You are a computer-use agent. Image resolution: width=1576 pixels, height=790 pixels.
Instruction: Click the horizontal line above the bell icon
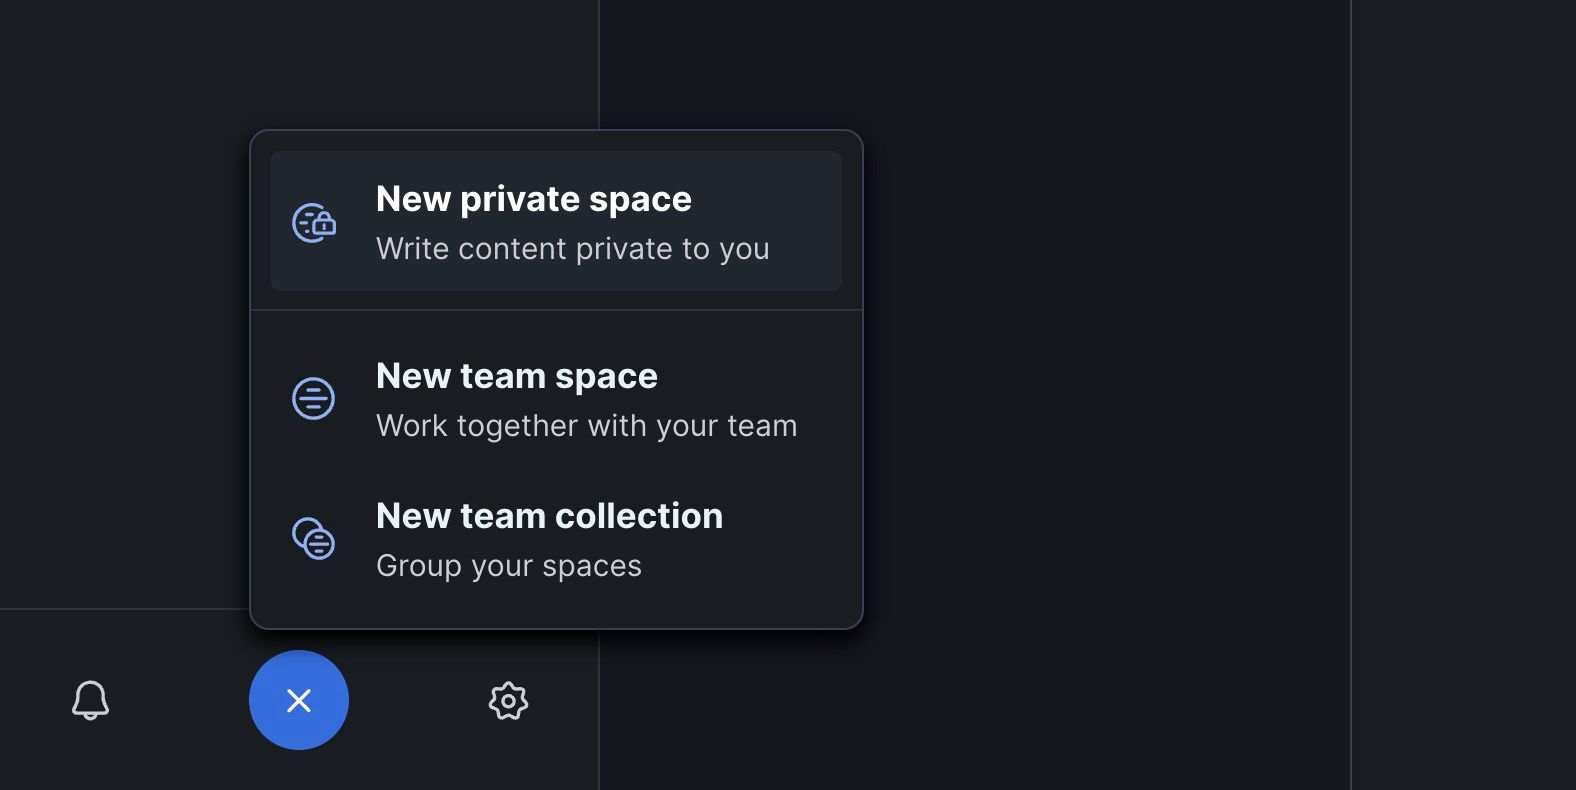tap(120, 609)
